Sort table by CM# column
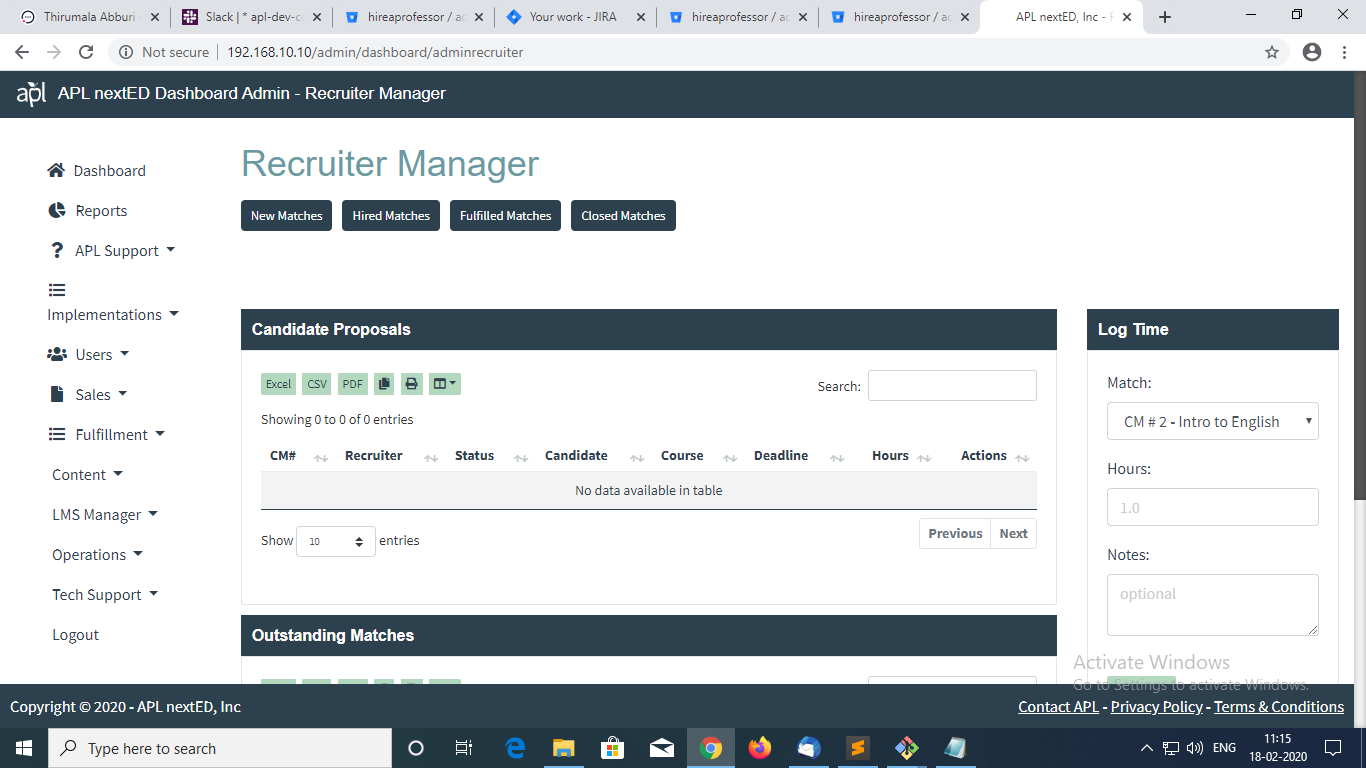 tap(283, 456)
